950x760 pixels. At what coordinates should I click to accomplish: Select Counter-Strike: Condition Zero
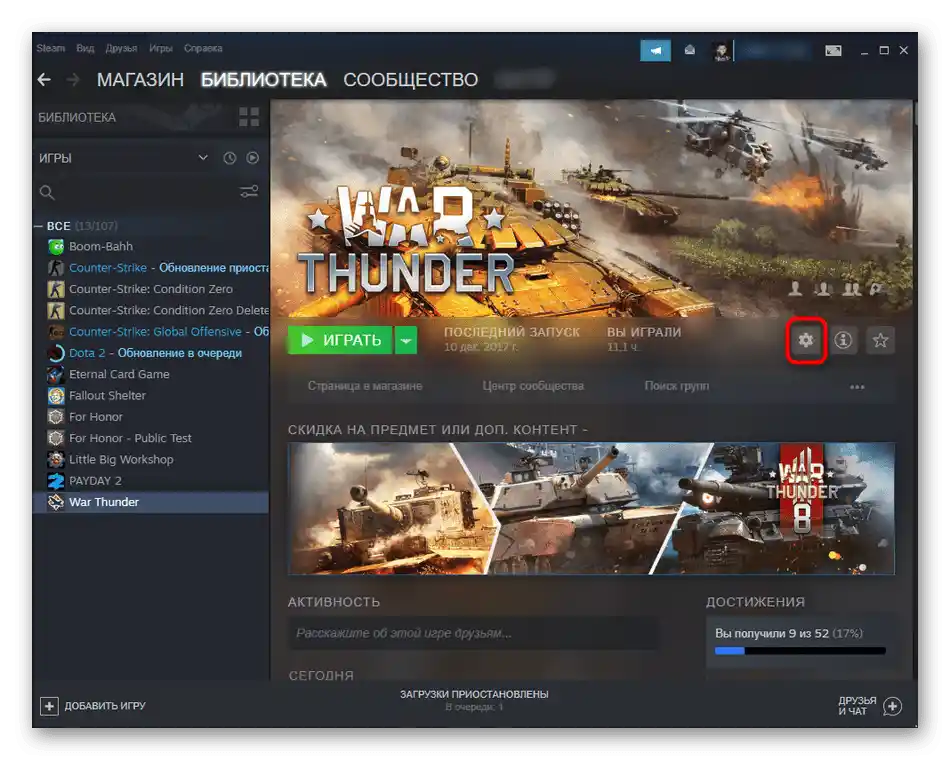151,289
